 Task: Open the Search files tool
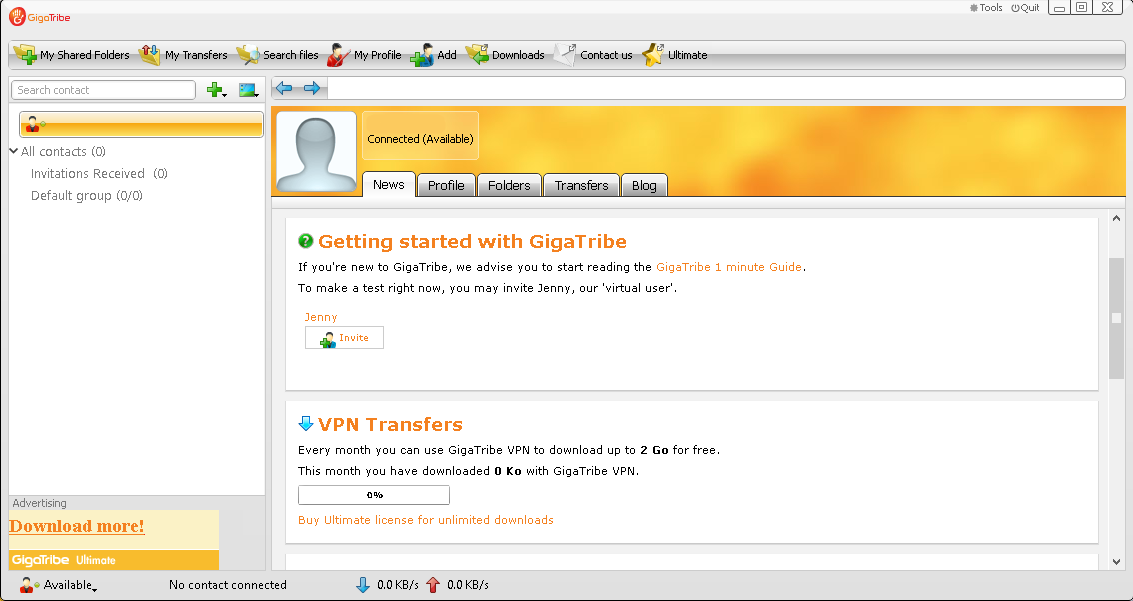277,55
